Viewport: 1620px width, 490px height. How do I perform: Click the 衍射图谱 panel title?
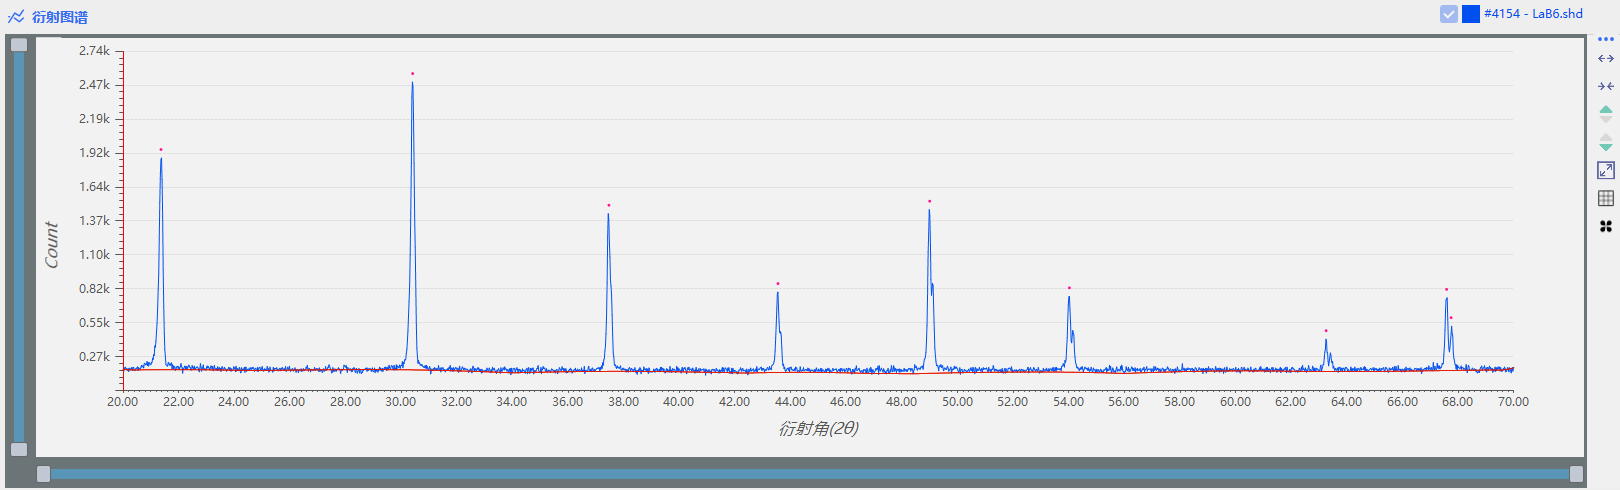[60, 17]
